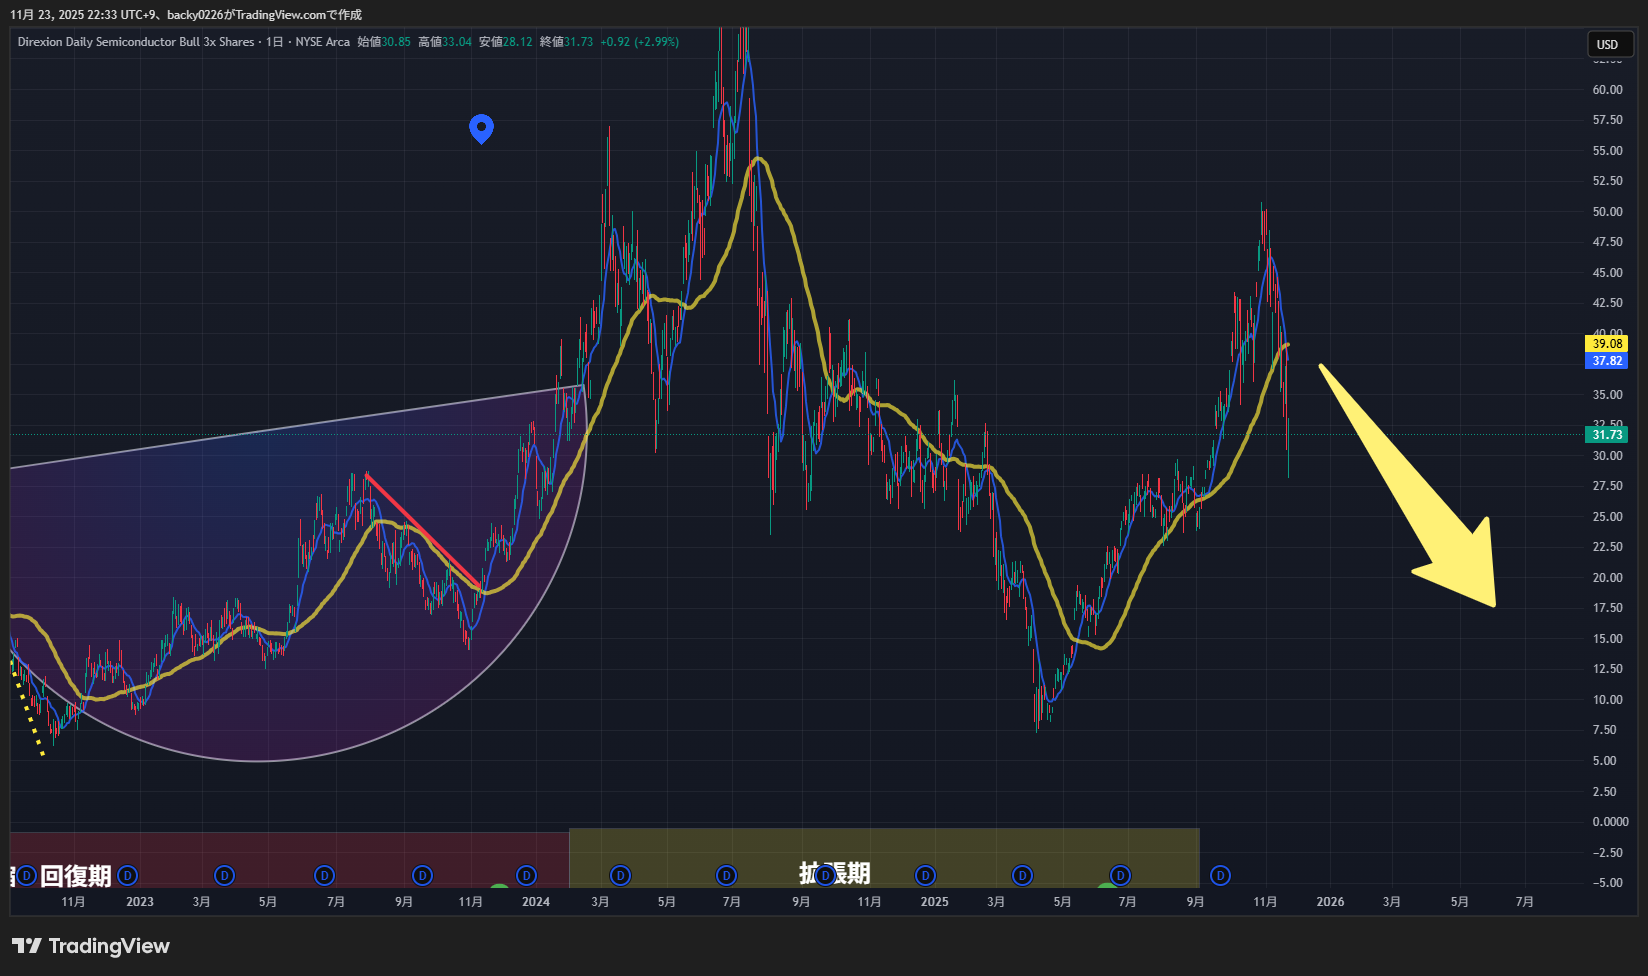
Task: Click the TradingView logo
Action: [x=91, y=946]
